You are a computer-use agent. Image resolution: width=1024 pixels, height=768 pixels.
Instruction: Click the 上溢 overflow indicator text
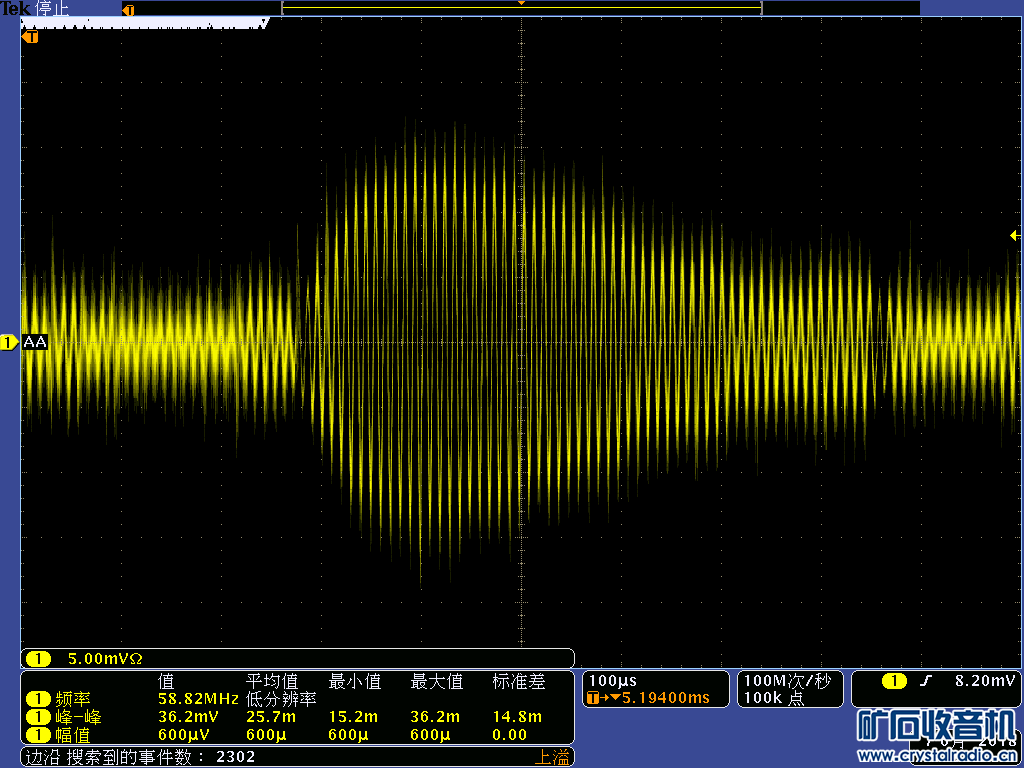coord(552,757)
